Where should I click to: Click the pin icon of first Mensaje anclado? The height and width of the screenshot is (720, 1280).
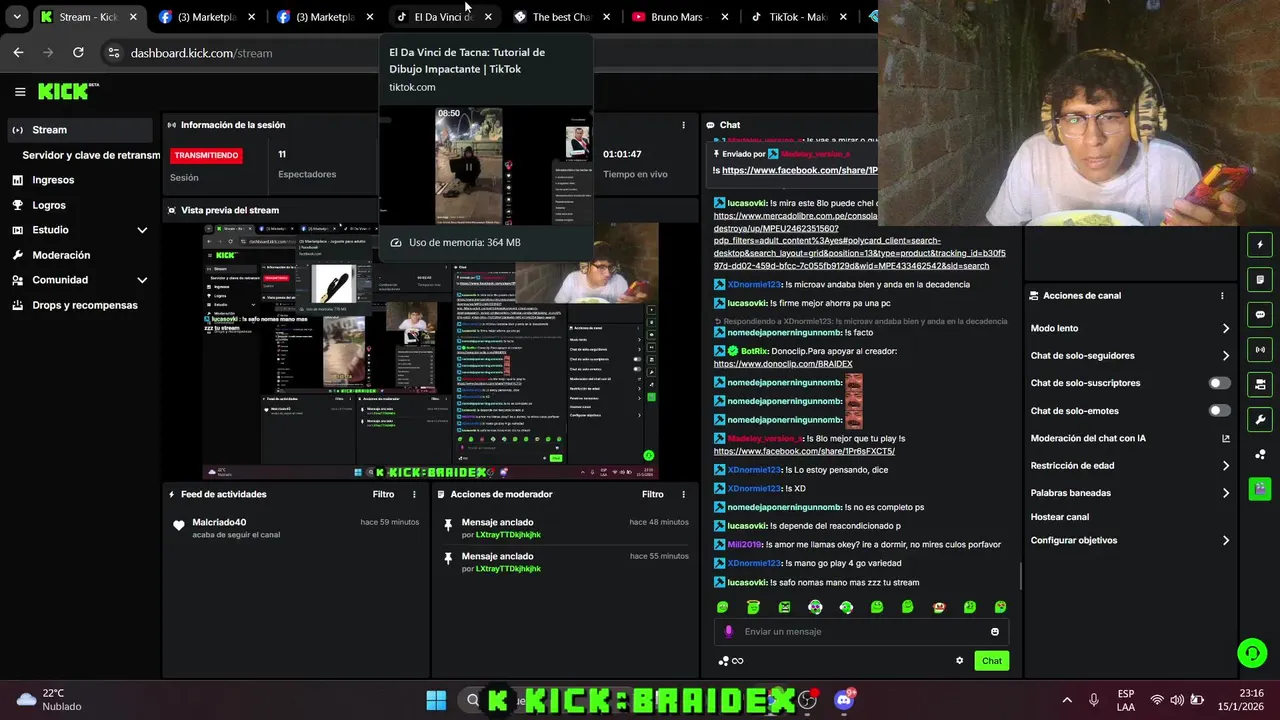click(x=448, y=525)
